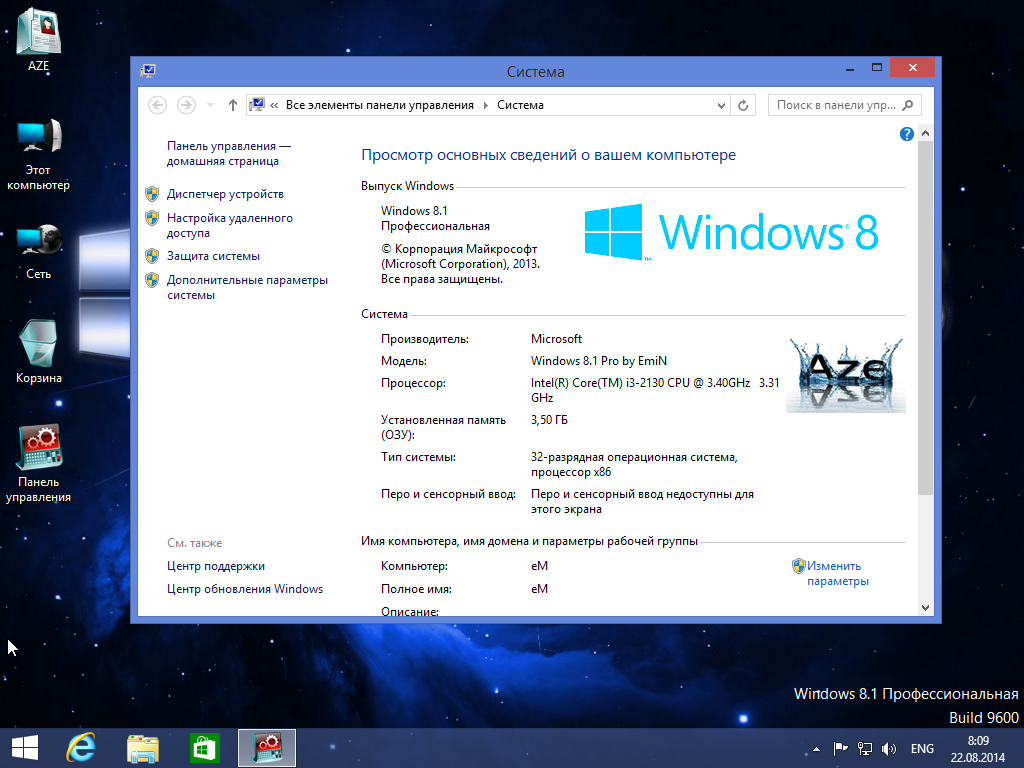The image size is (1024, 768).
Task: Open the Start button on the taskbar
Action: tap(25, 748)
